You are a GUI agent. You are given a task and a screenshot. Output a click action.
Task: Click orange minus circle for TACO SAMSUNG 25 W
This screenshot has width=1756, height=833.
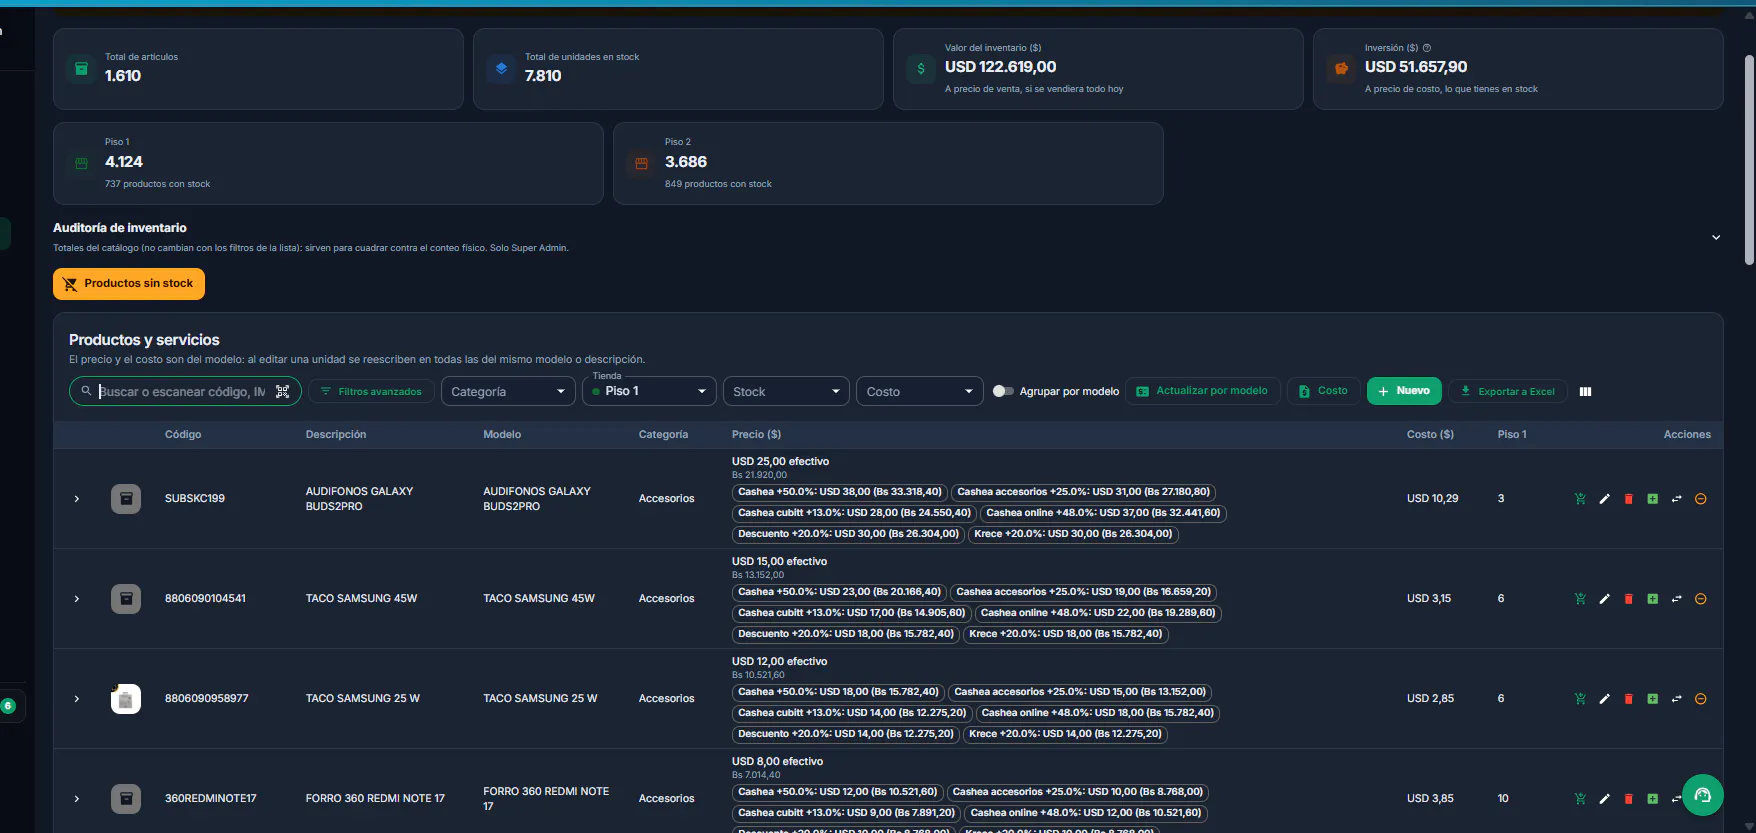pyautogui.click(x=1700, y=699)
